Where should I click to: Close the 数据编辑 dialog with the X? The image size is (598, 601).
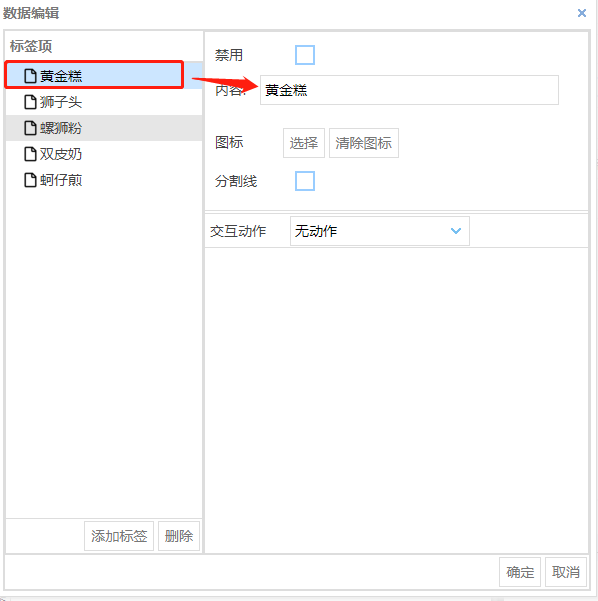[582, 13]
